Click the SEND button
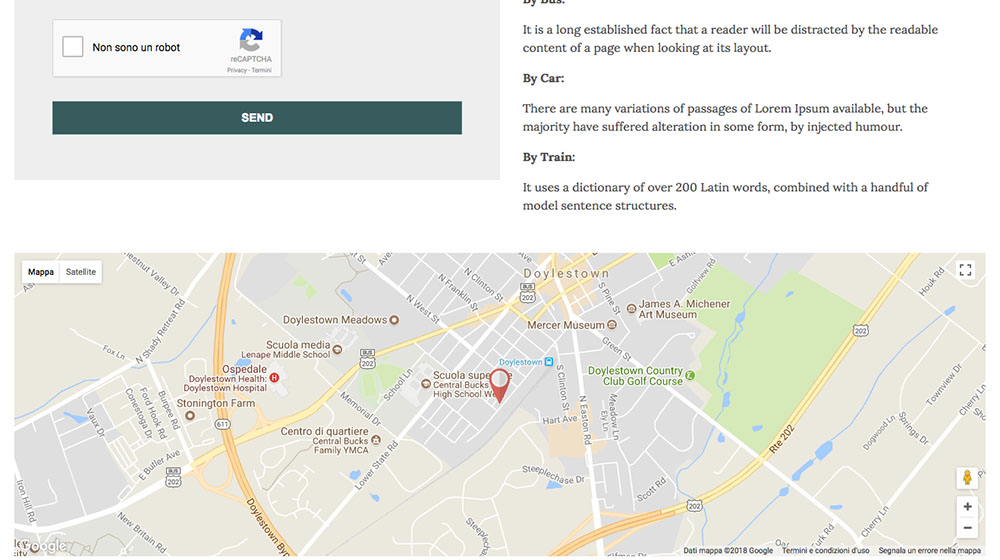This screenshot has height=560, width=1000. click(257, 118)
